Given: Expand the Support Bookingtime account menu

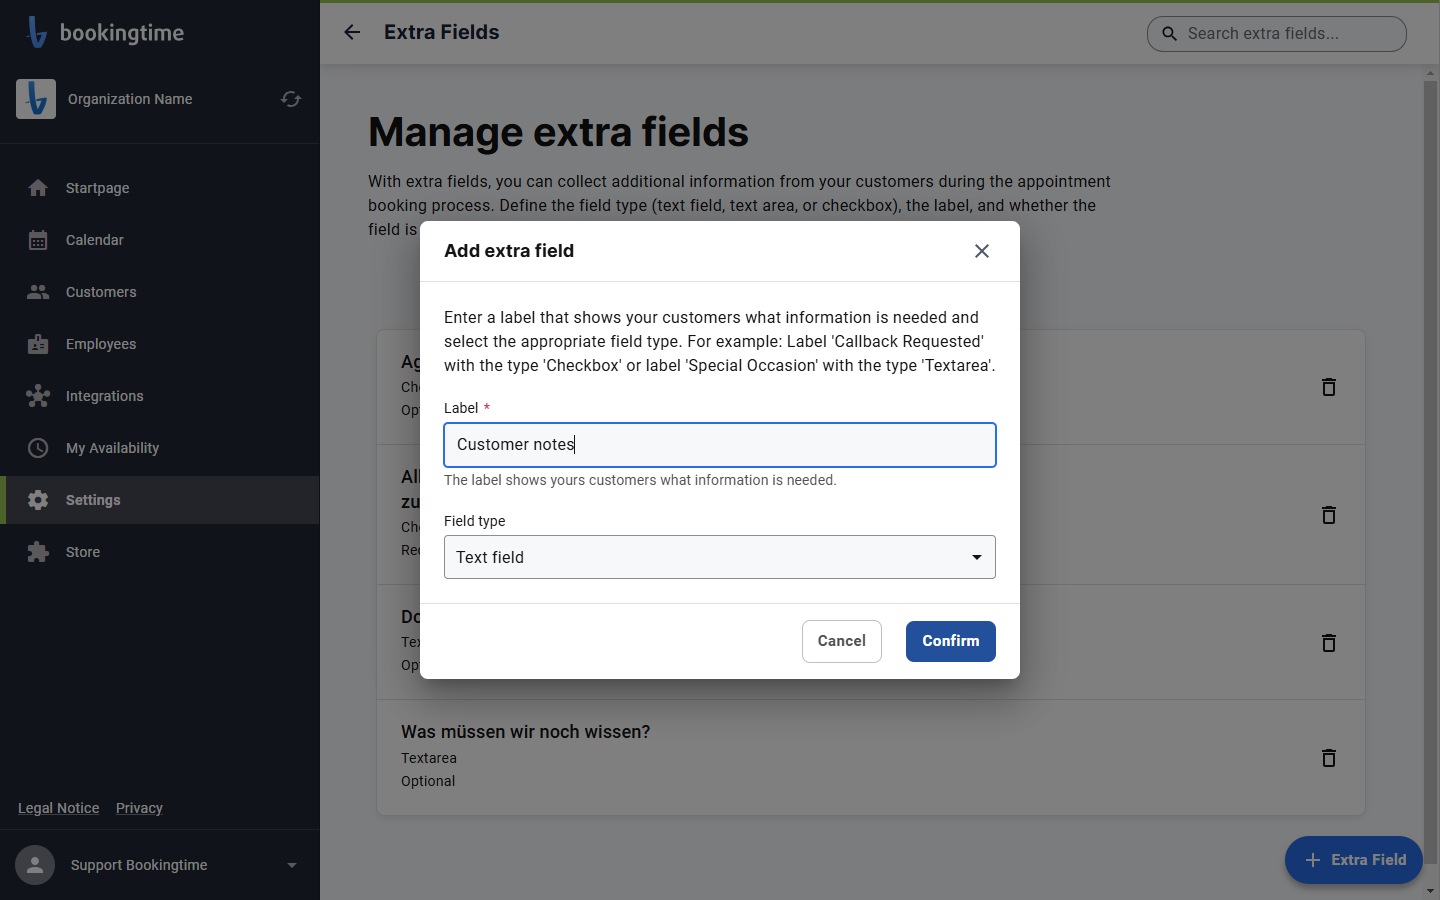Looking at the screenshot, I should click(292, 865).
